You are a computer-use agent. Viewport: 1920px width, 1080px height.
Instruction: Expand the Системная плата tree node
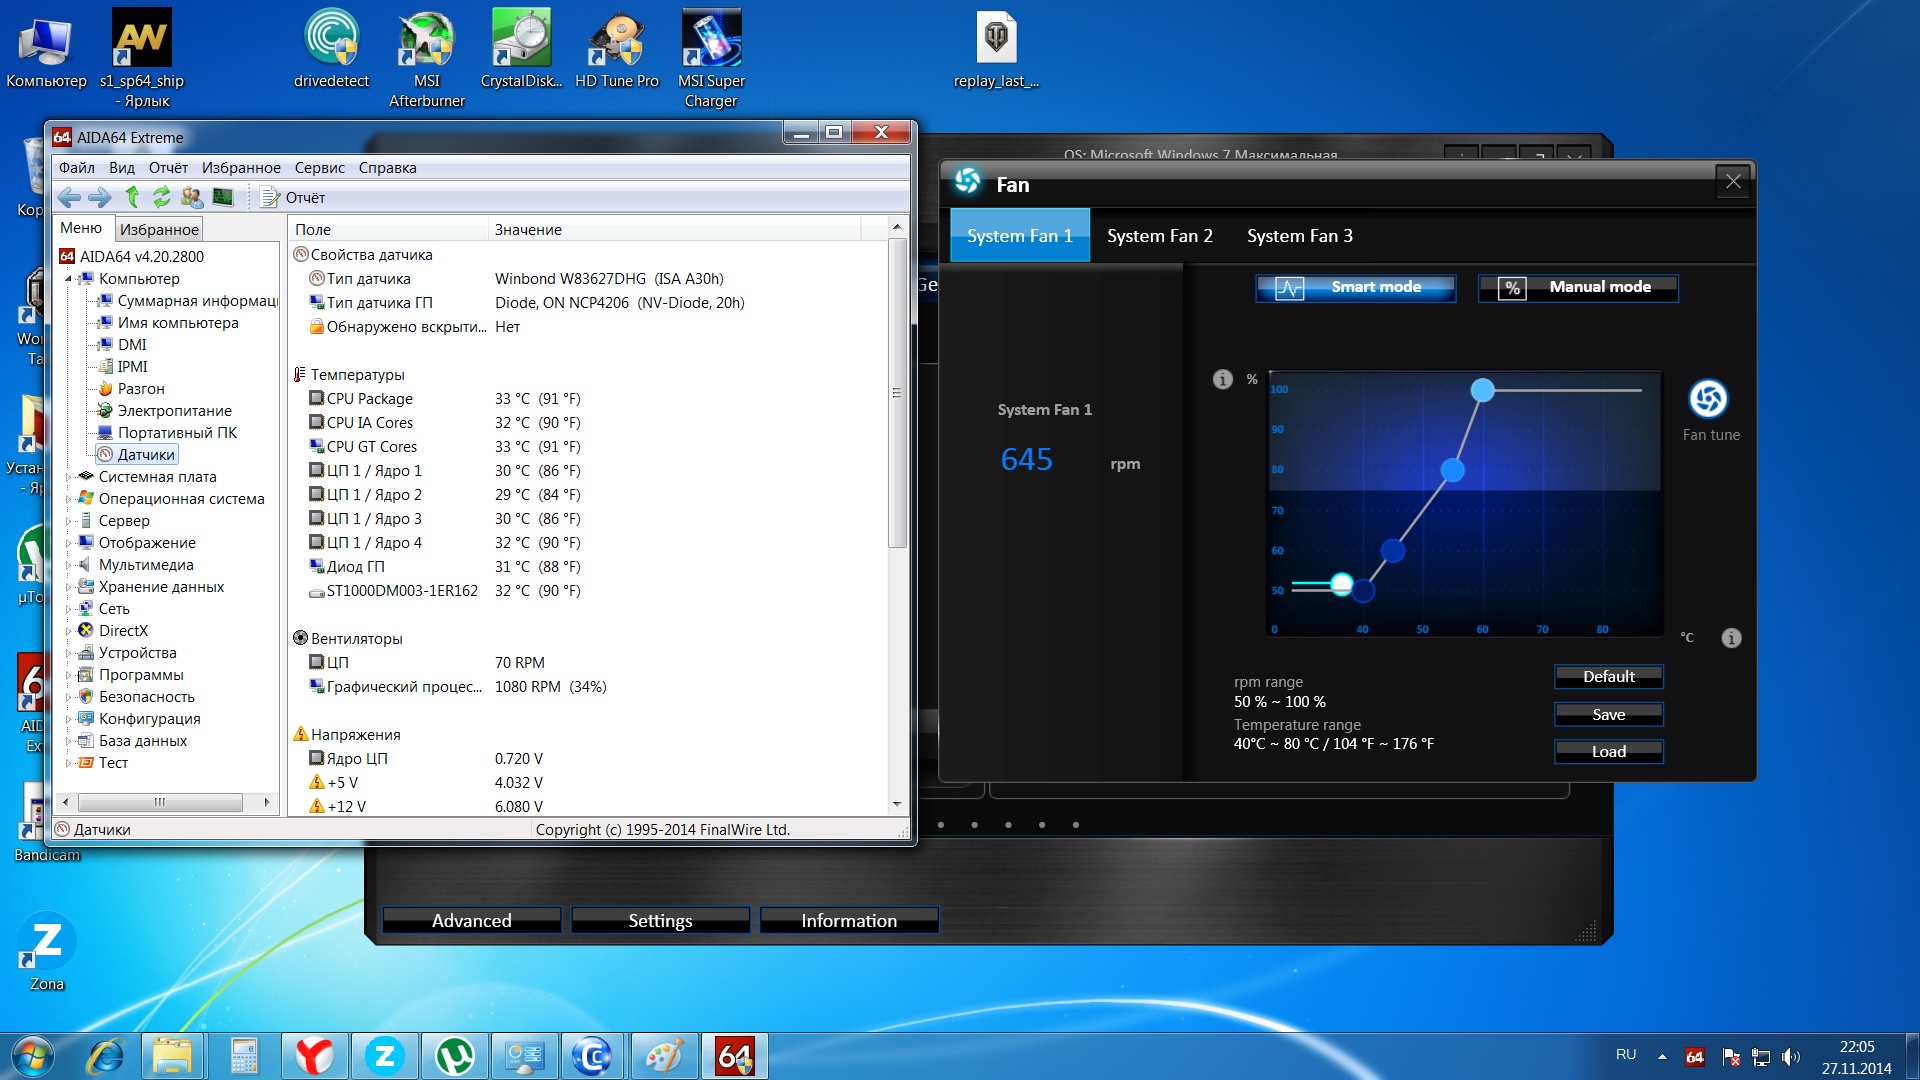(x=68, y=477)
